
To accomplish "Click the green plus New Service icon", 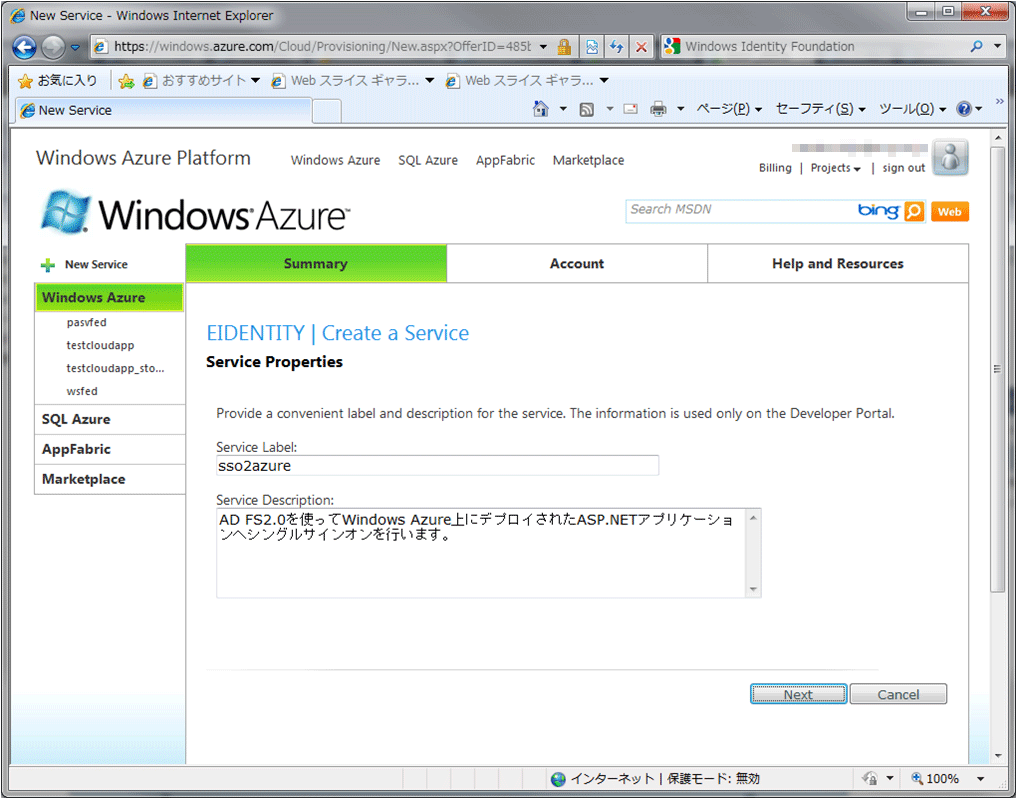I will (47, 265).
